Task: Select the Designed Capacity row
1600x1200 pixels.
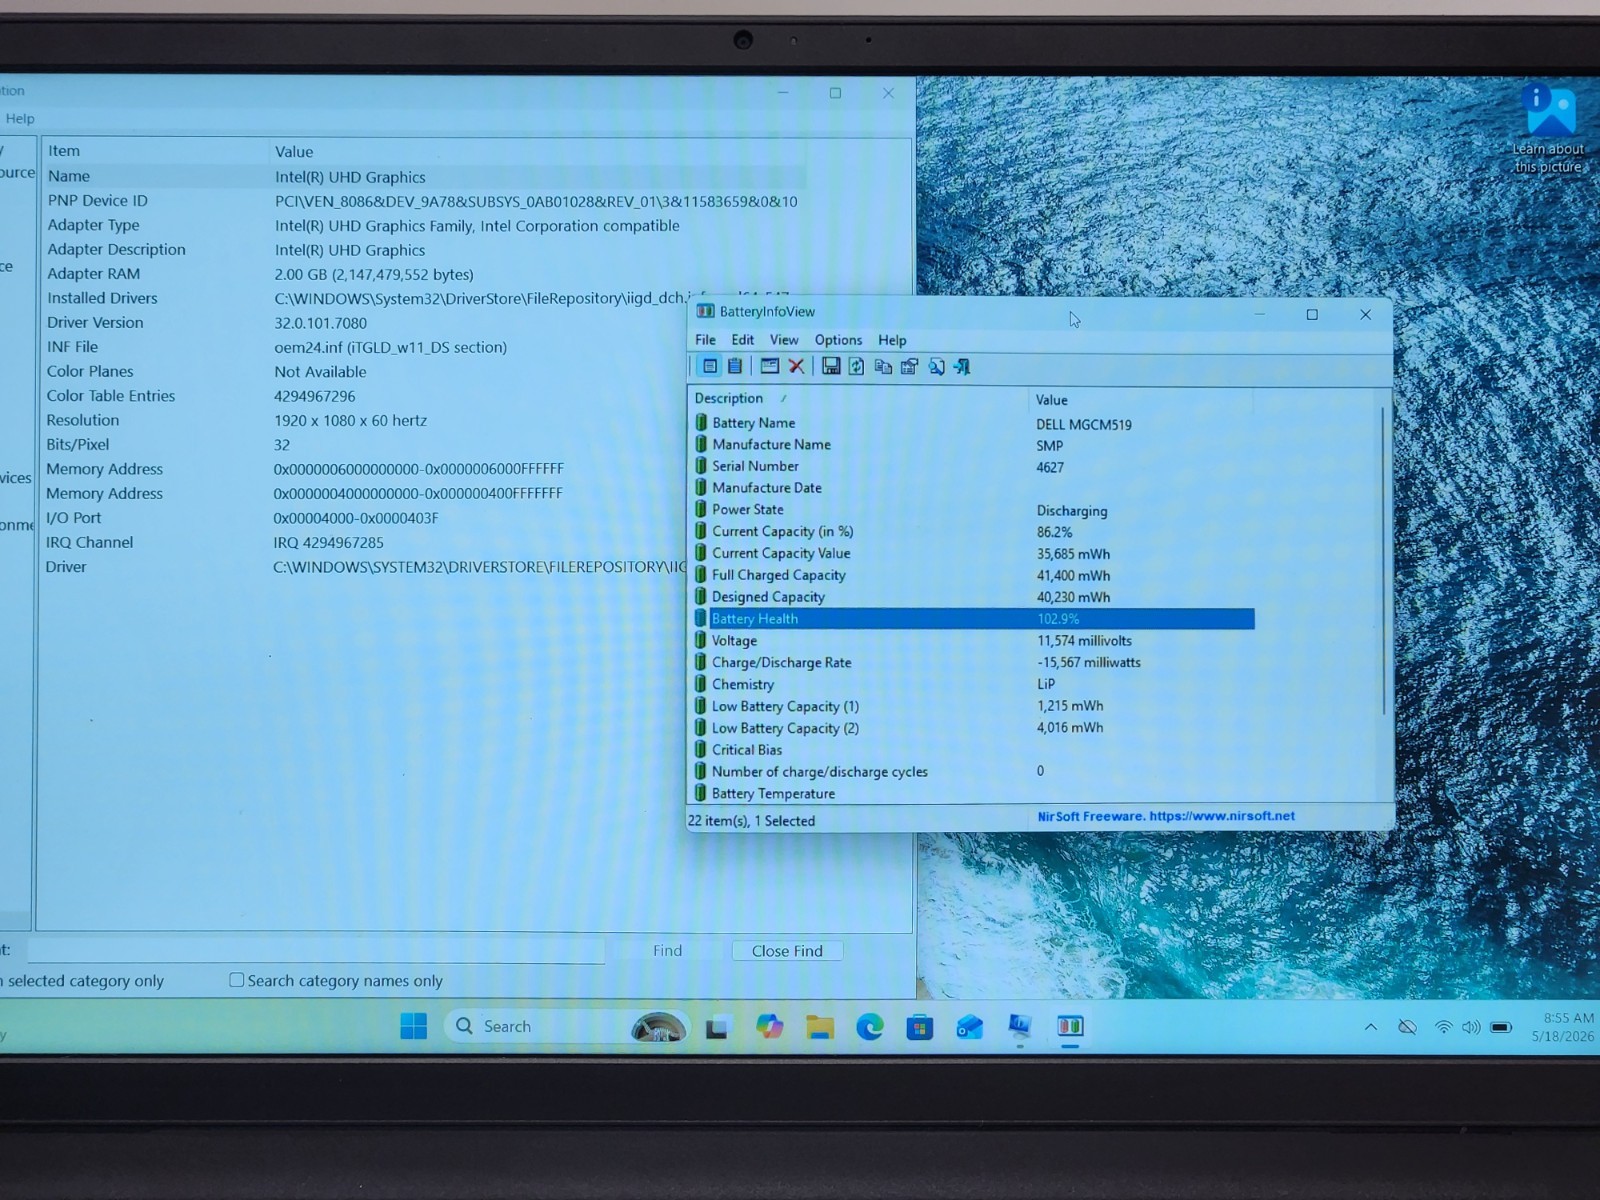Action: pyautogui.click(x=974, y=597)
